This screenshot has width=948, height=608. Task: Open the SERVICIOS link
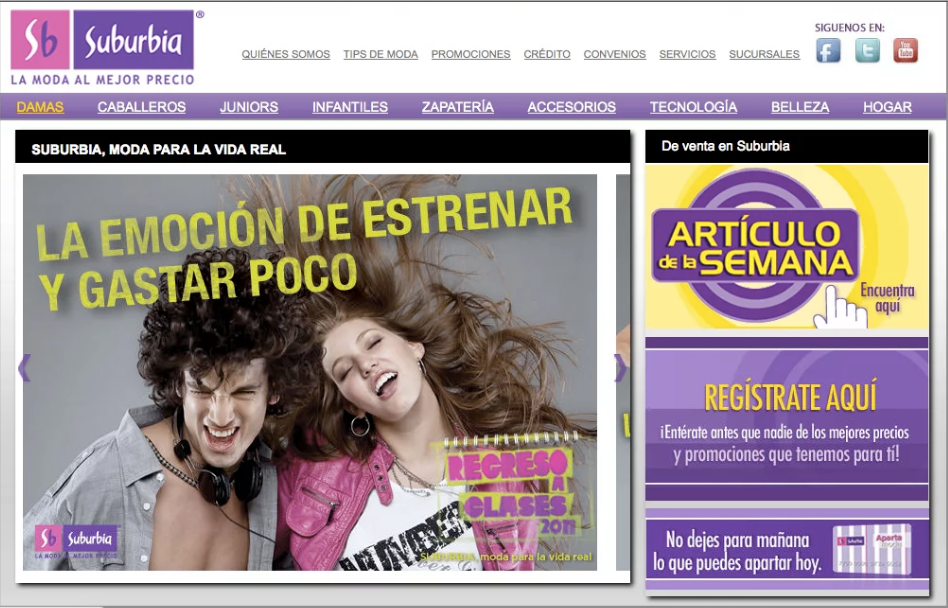(x=687, y=54)
